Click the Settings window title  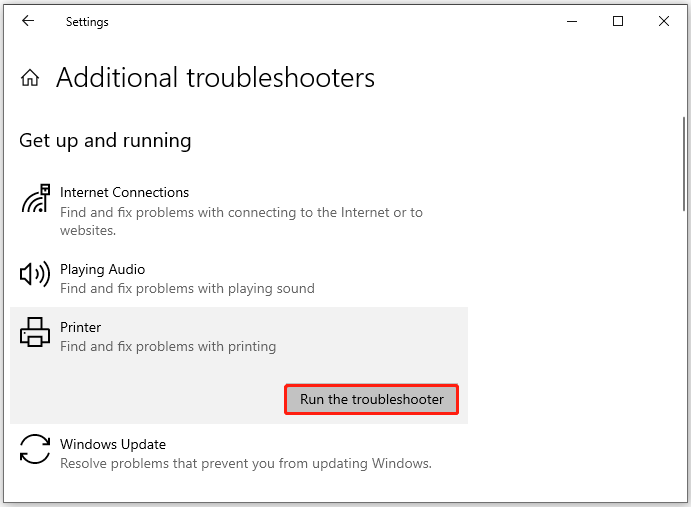[87, 22]
